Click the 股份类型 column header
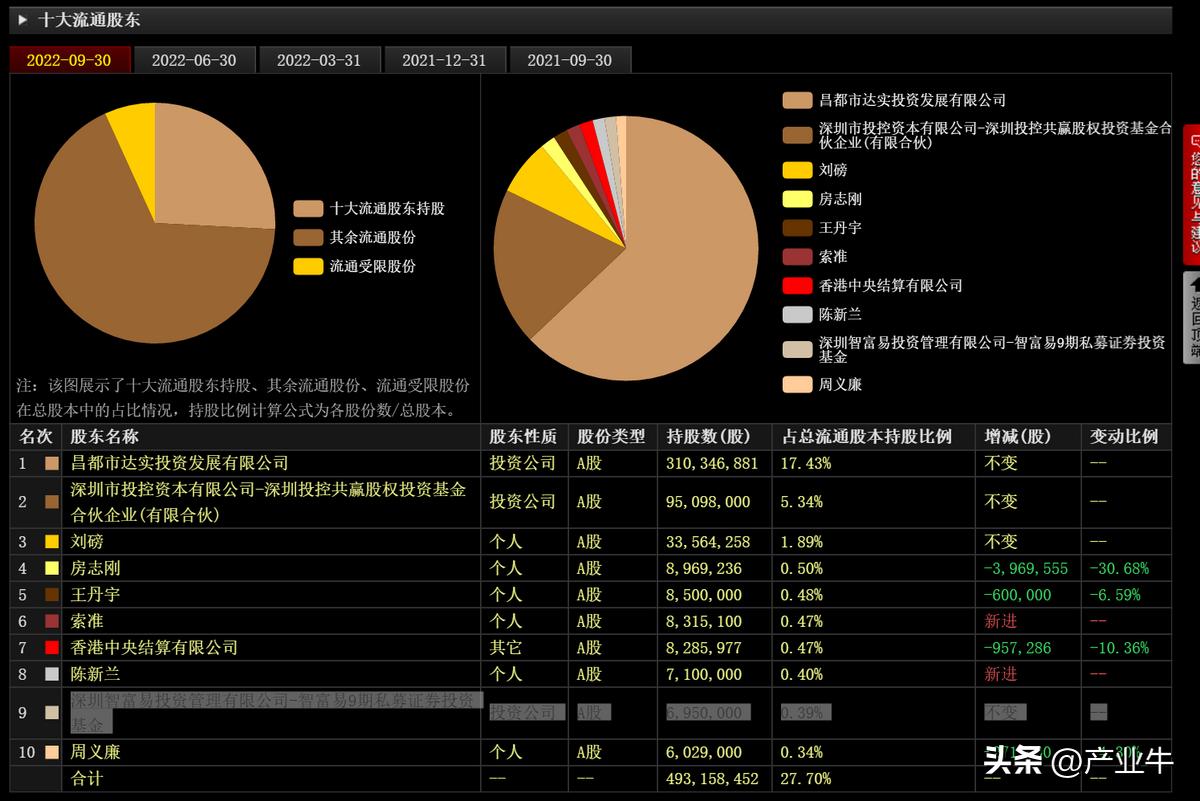The width and height of the screenshot is (1200, 801). [x=611, y=437]
